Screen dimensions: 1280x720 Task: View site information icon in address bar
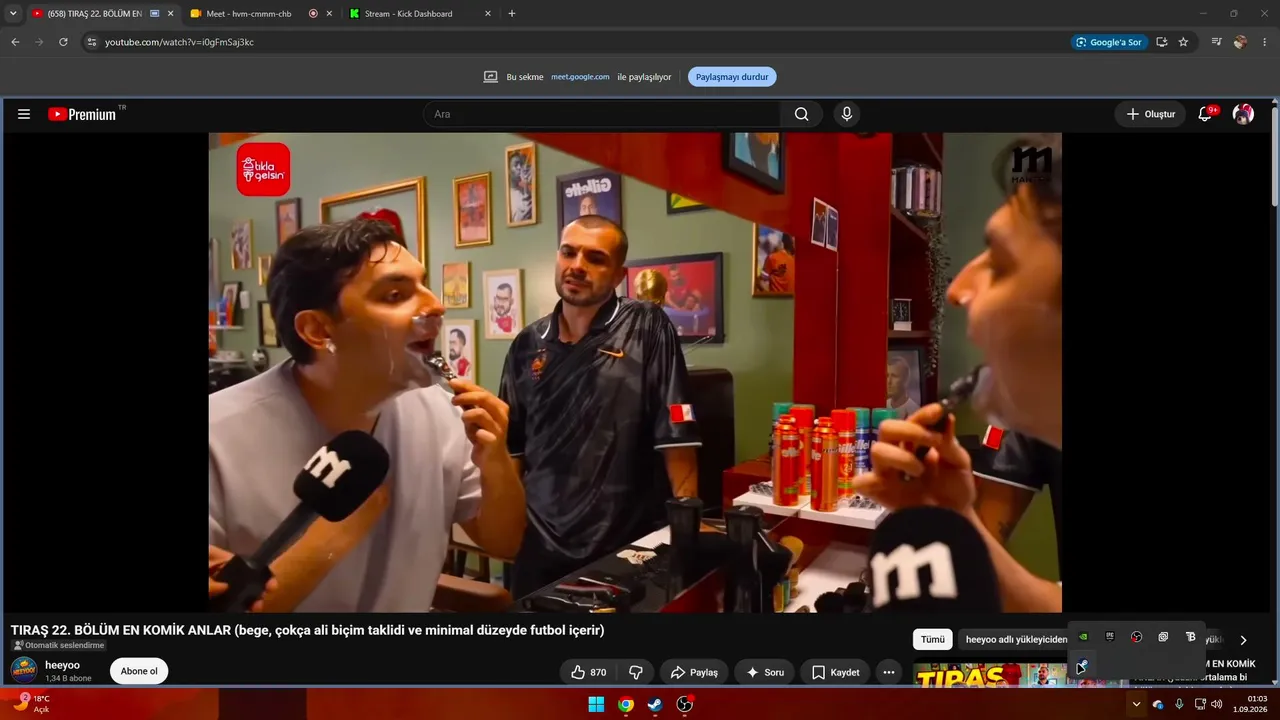click(x=92, y=42)
